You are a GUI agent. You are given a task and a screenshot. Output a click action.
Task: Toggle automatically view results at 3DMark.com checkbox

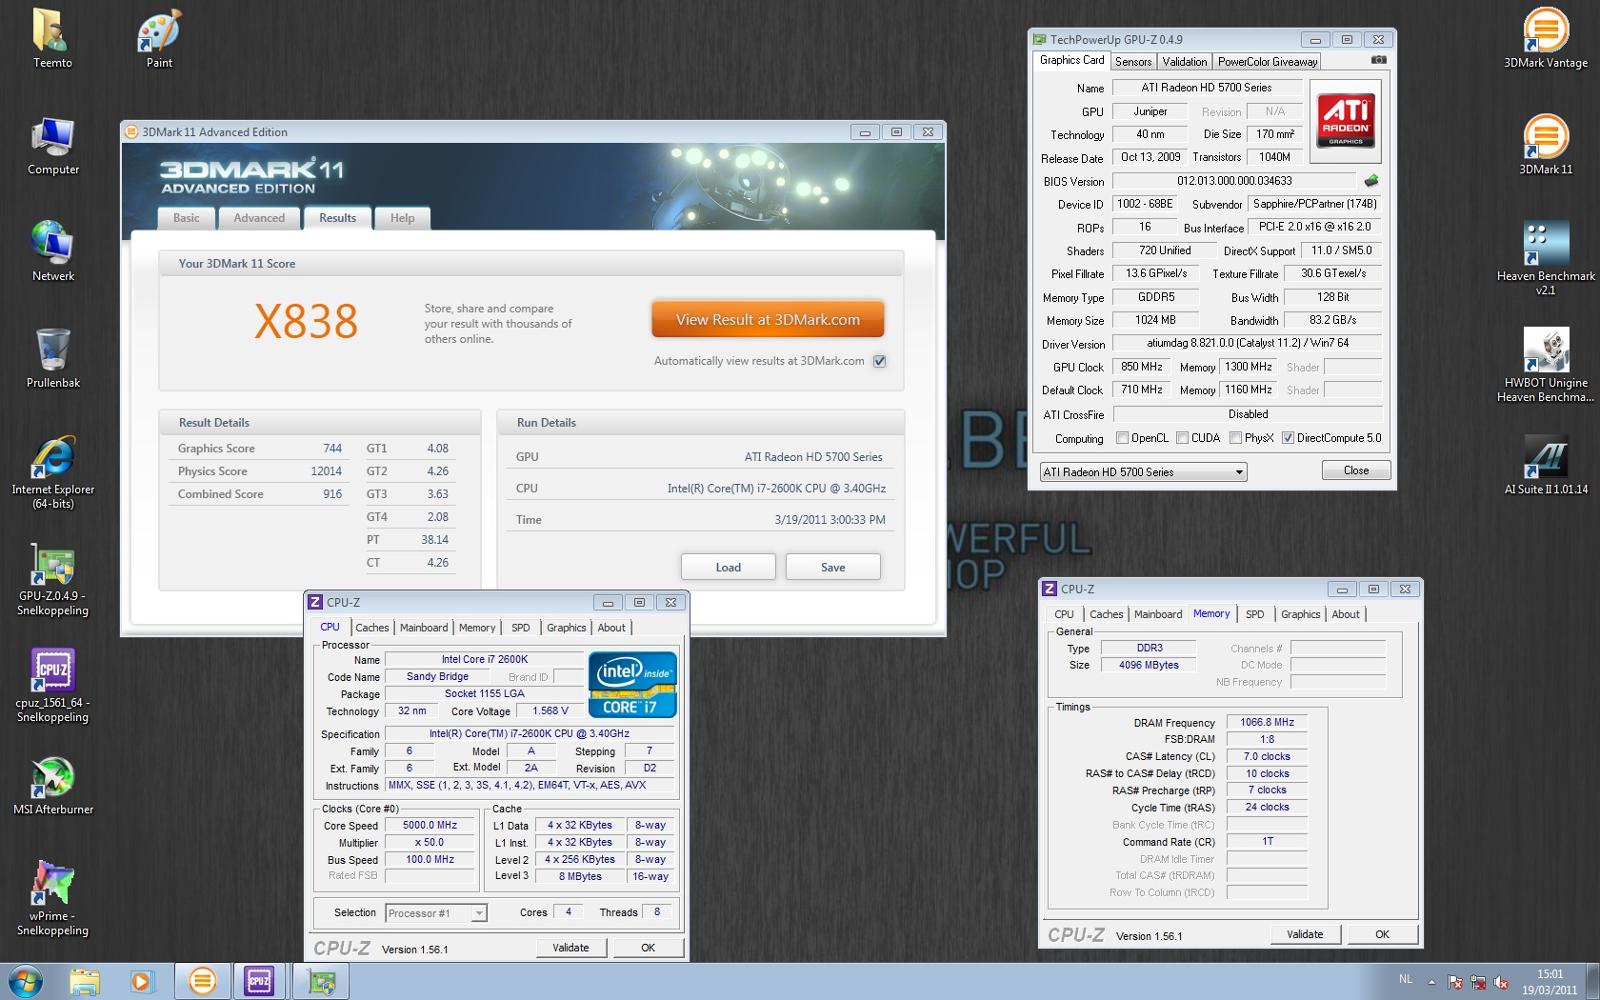[x=879, y=361]
